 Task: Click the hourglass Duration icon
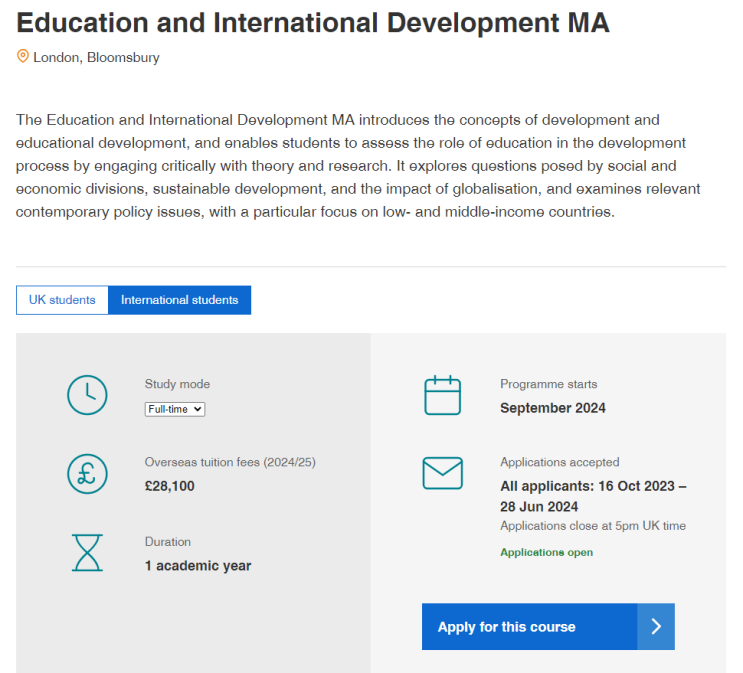[87, 553]
